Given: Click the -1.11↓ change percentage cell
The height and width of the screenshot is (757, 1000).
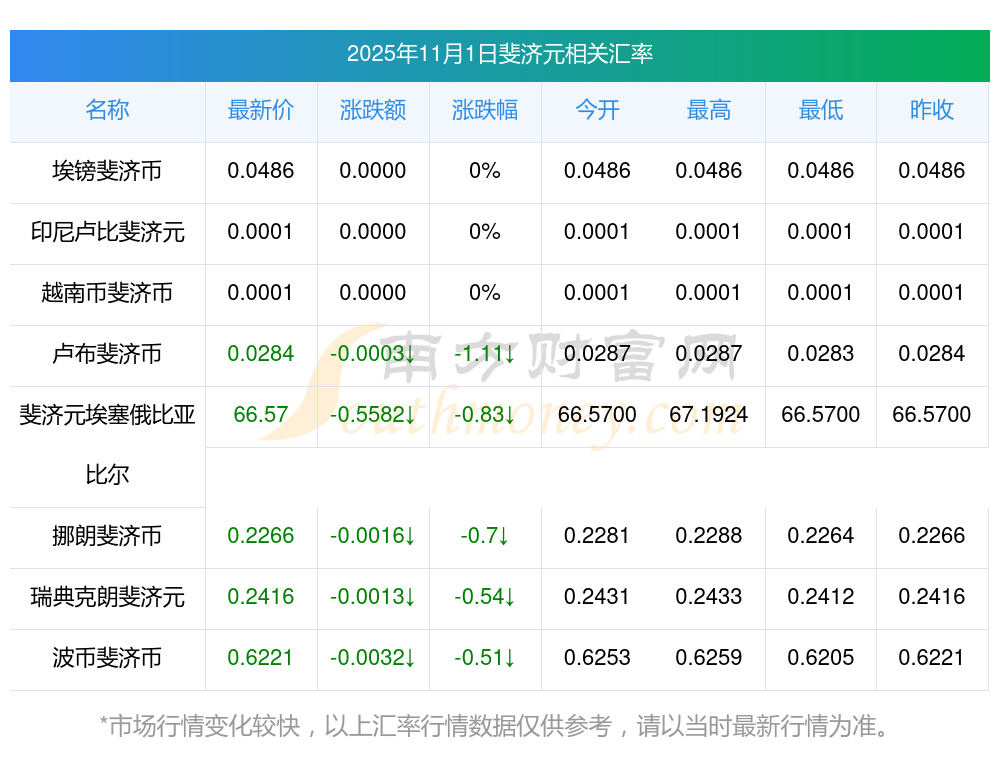Looking at the screenshot, I should coord(484,354).
